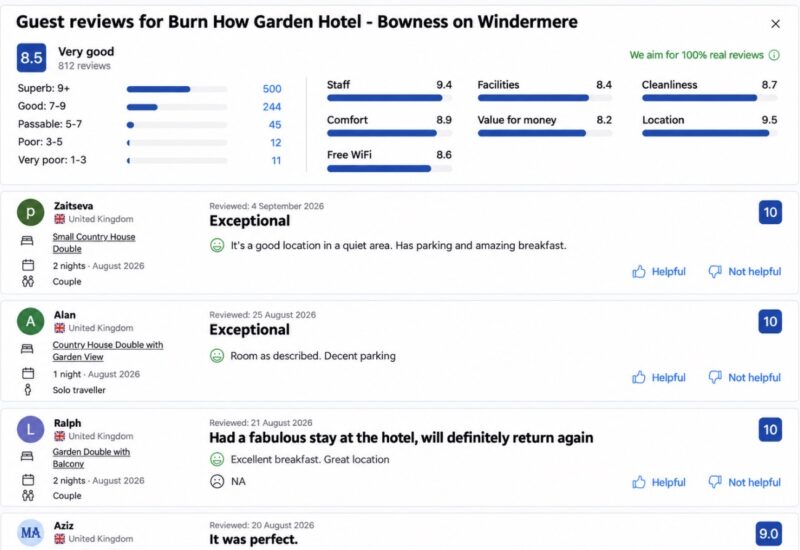Click Zaitseva's green avatar icon
The width and height of the screenshot is (800, 550).
(x=31, y=212)
